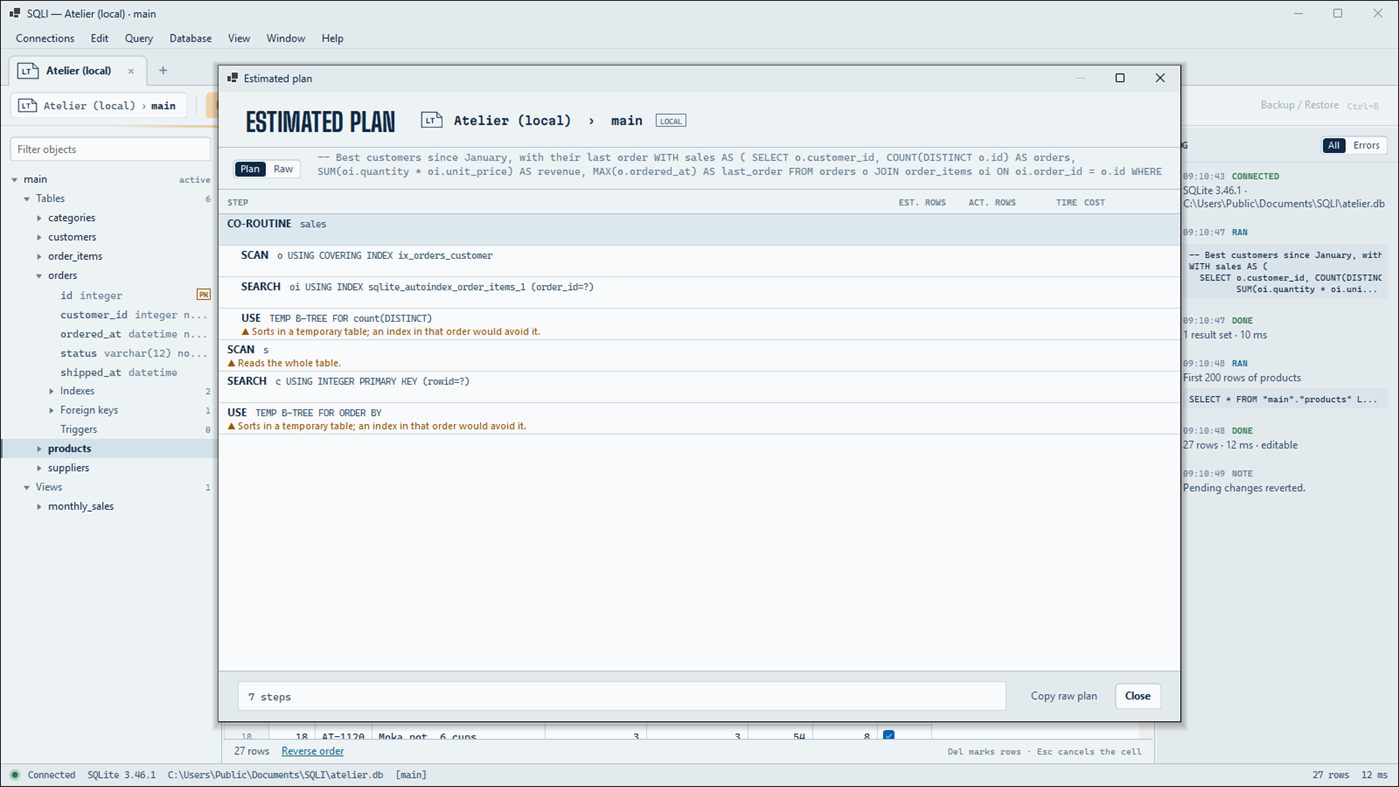Click the Reverse order link

pyautogui.click(x=313, y=751)
